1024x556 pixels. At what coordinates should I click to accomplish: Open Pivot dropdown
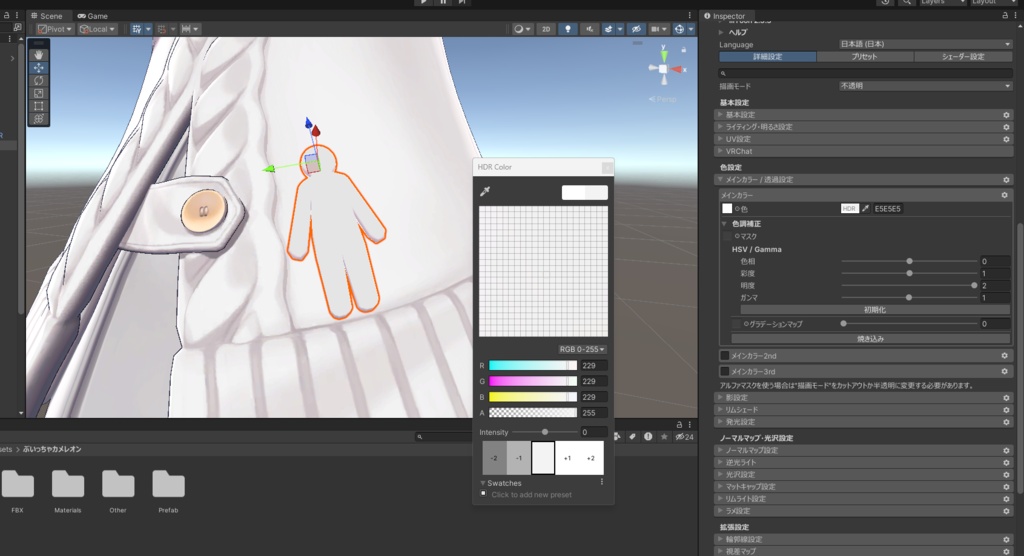(55, 29)
